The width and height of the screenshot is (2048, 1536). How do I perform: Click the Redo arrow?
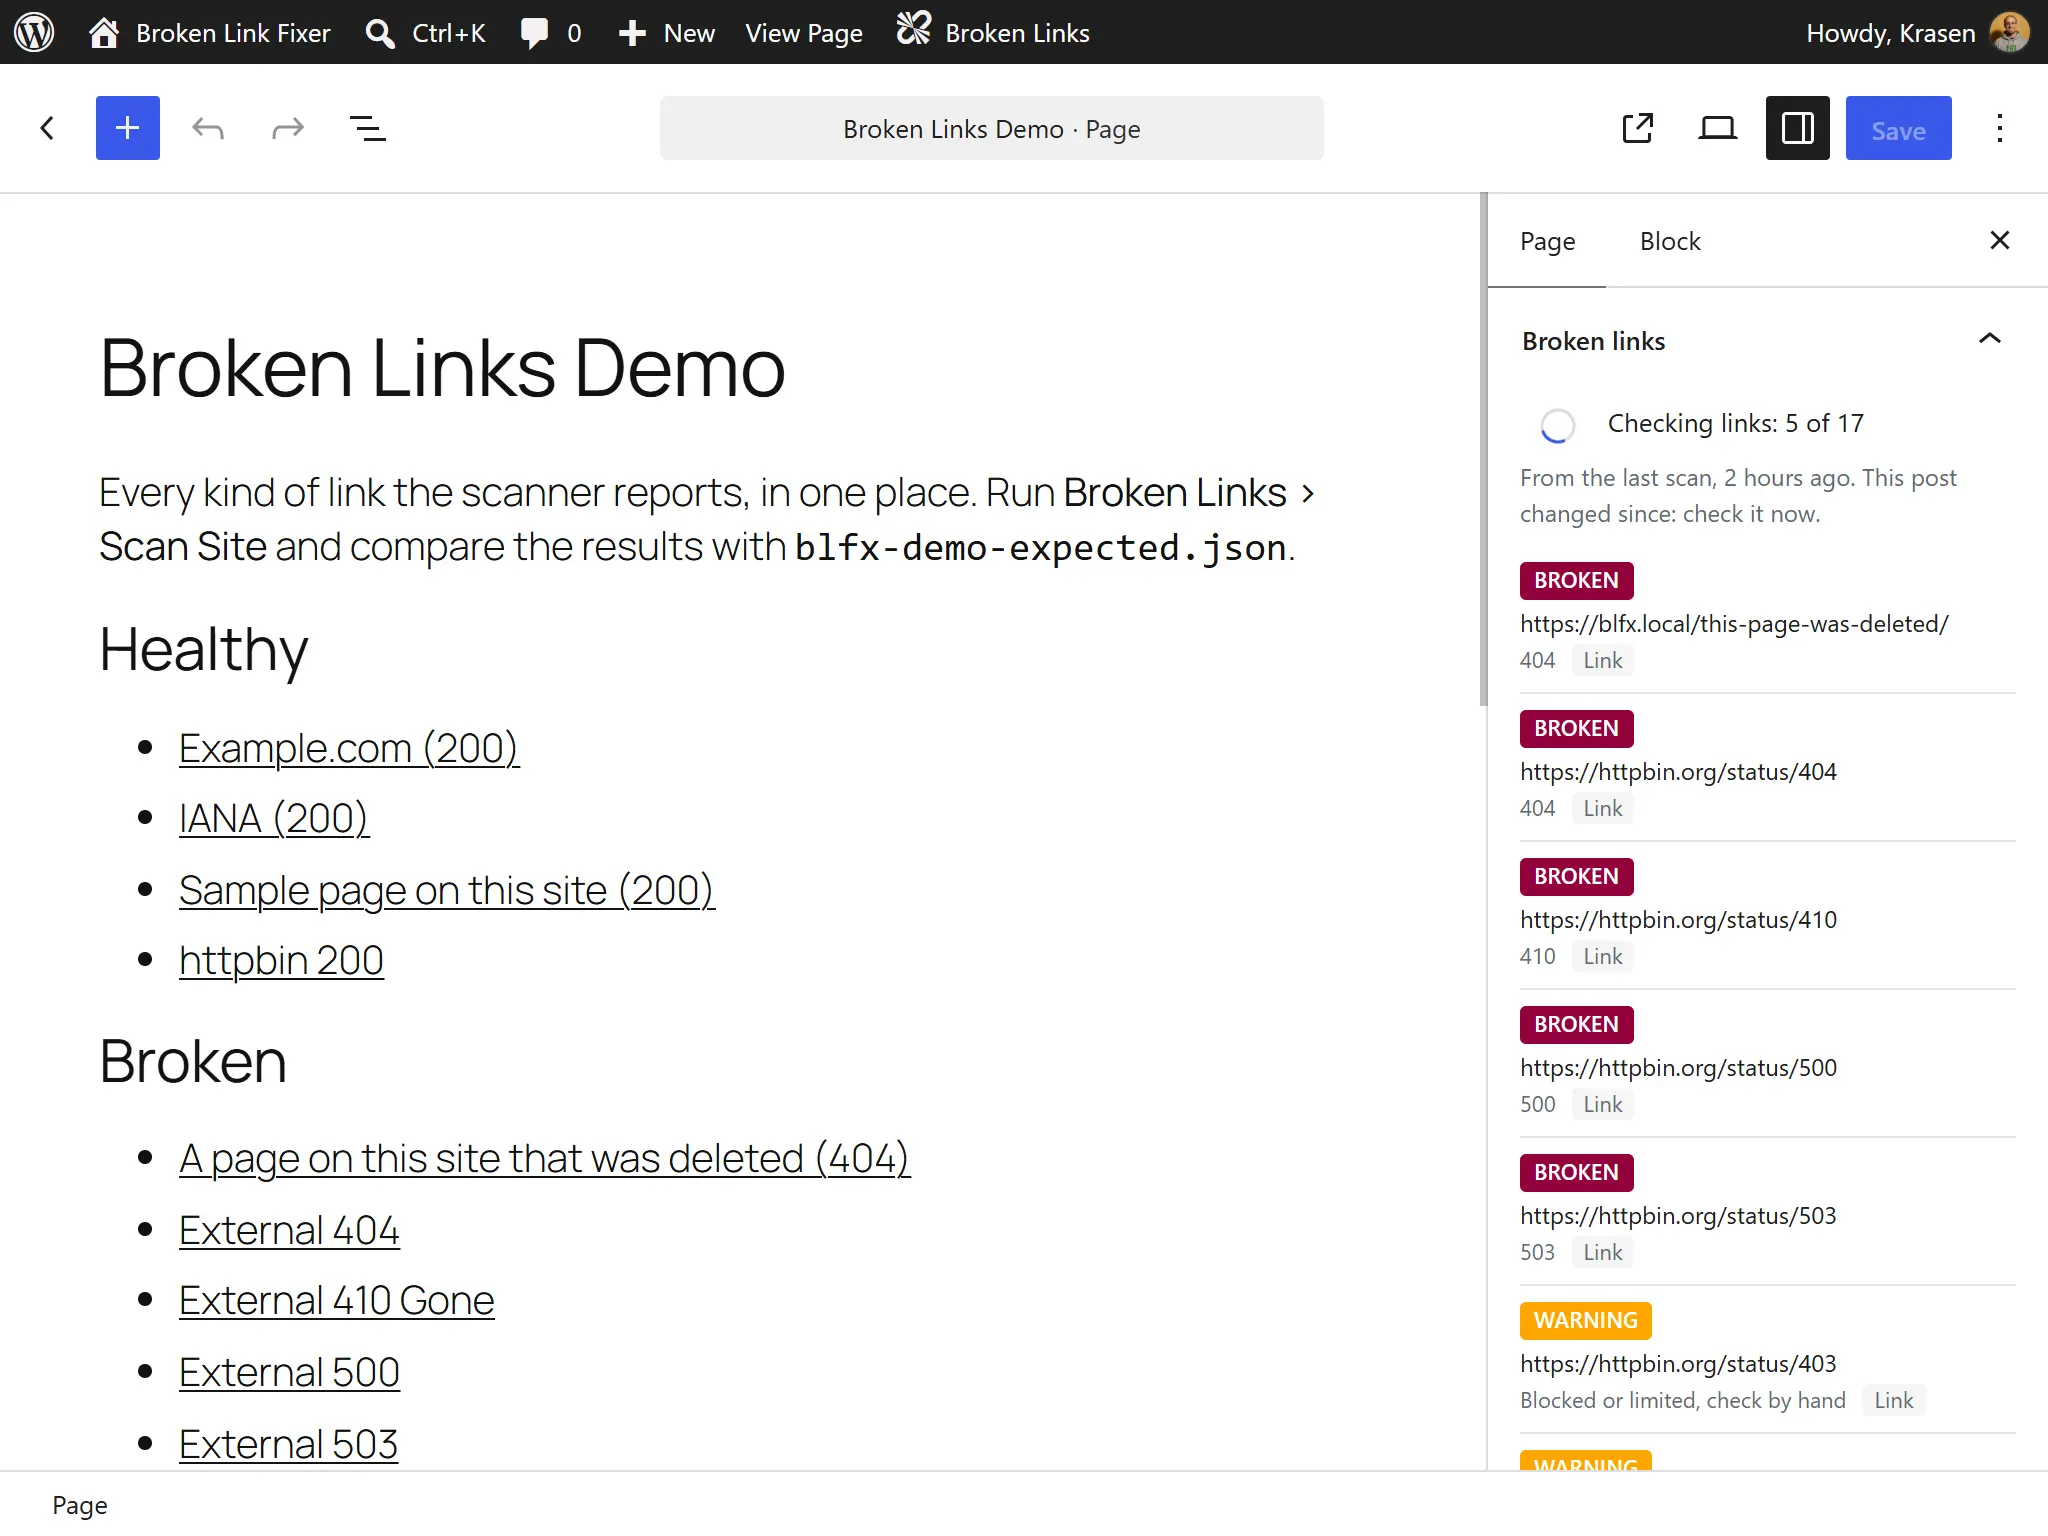click(288, 128)
